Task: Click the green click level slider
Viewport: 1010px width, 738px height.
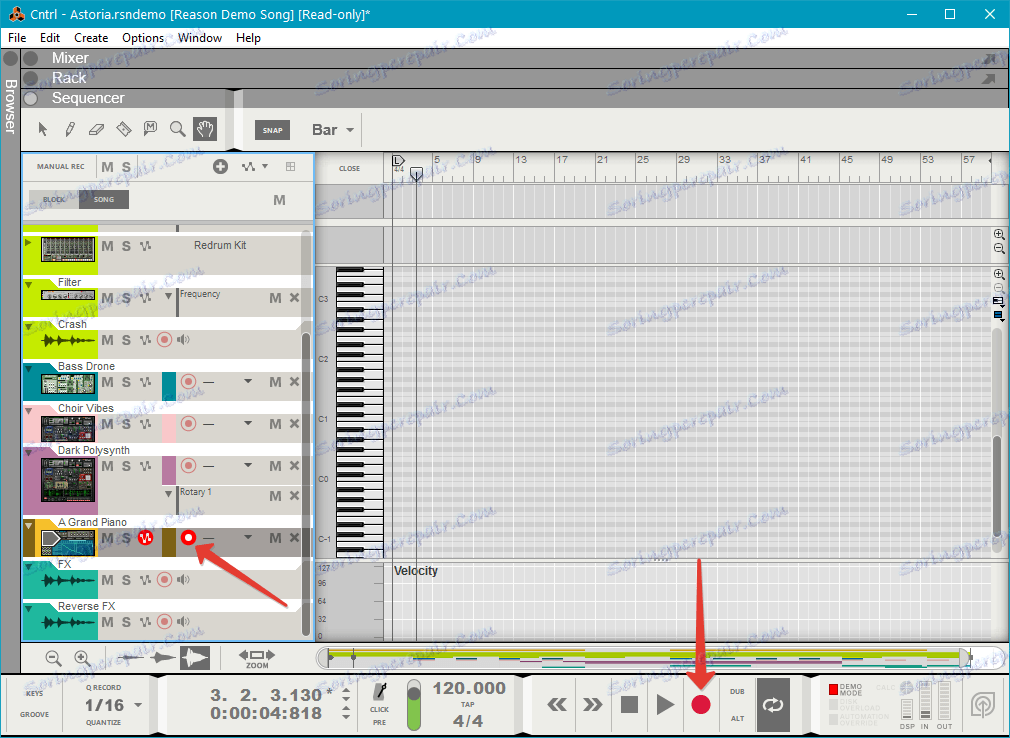Action: [x=414, y=705]
